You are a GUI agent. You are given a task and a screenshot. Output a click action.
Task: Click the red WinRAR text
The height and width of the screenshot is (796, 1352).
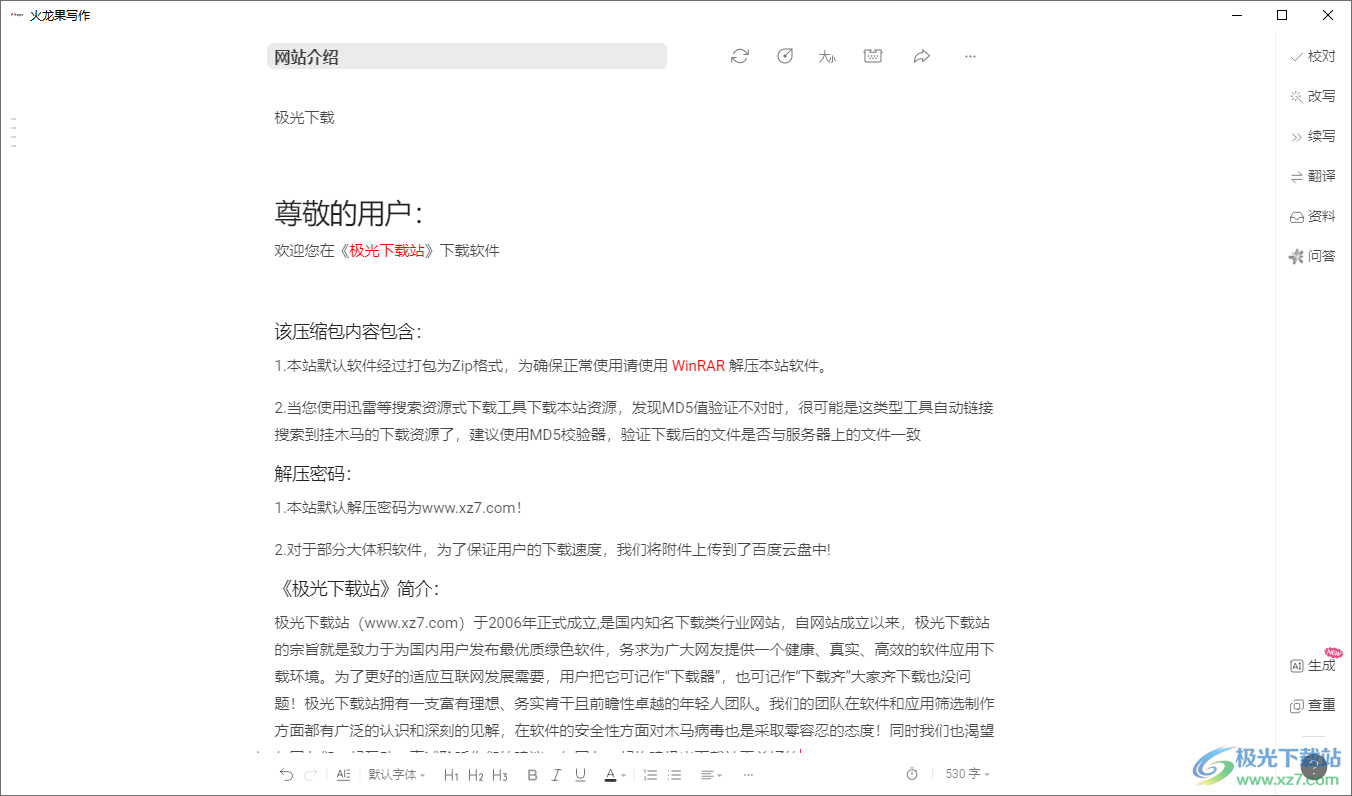698,365
